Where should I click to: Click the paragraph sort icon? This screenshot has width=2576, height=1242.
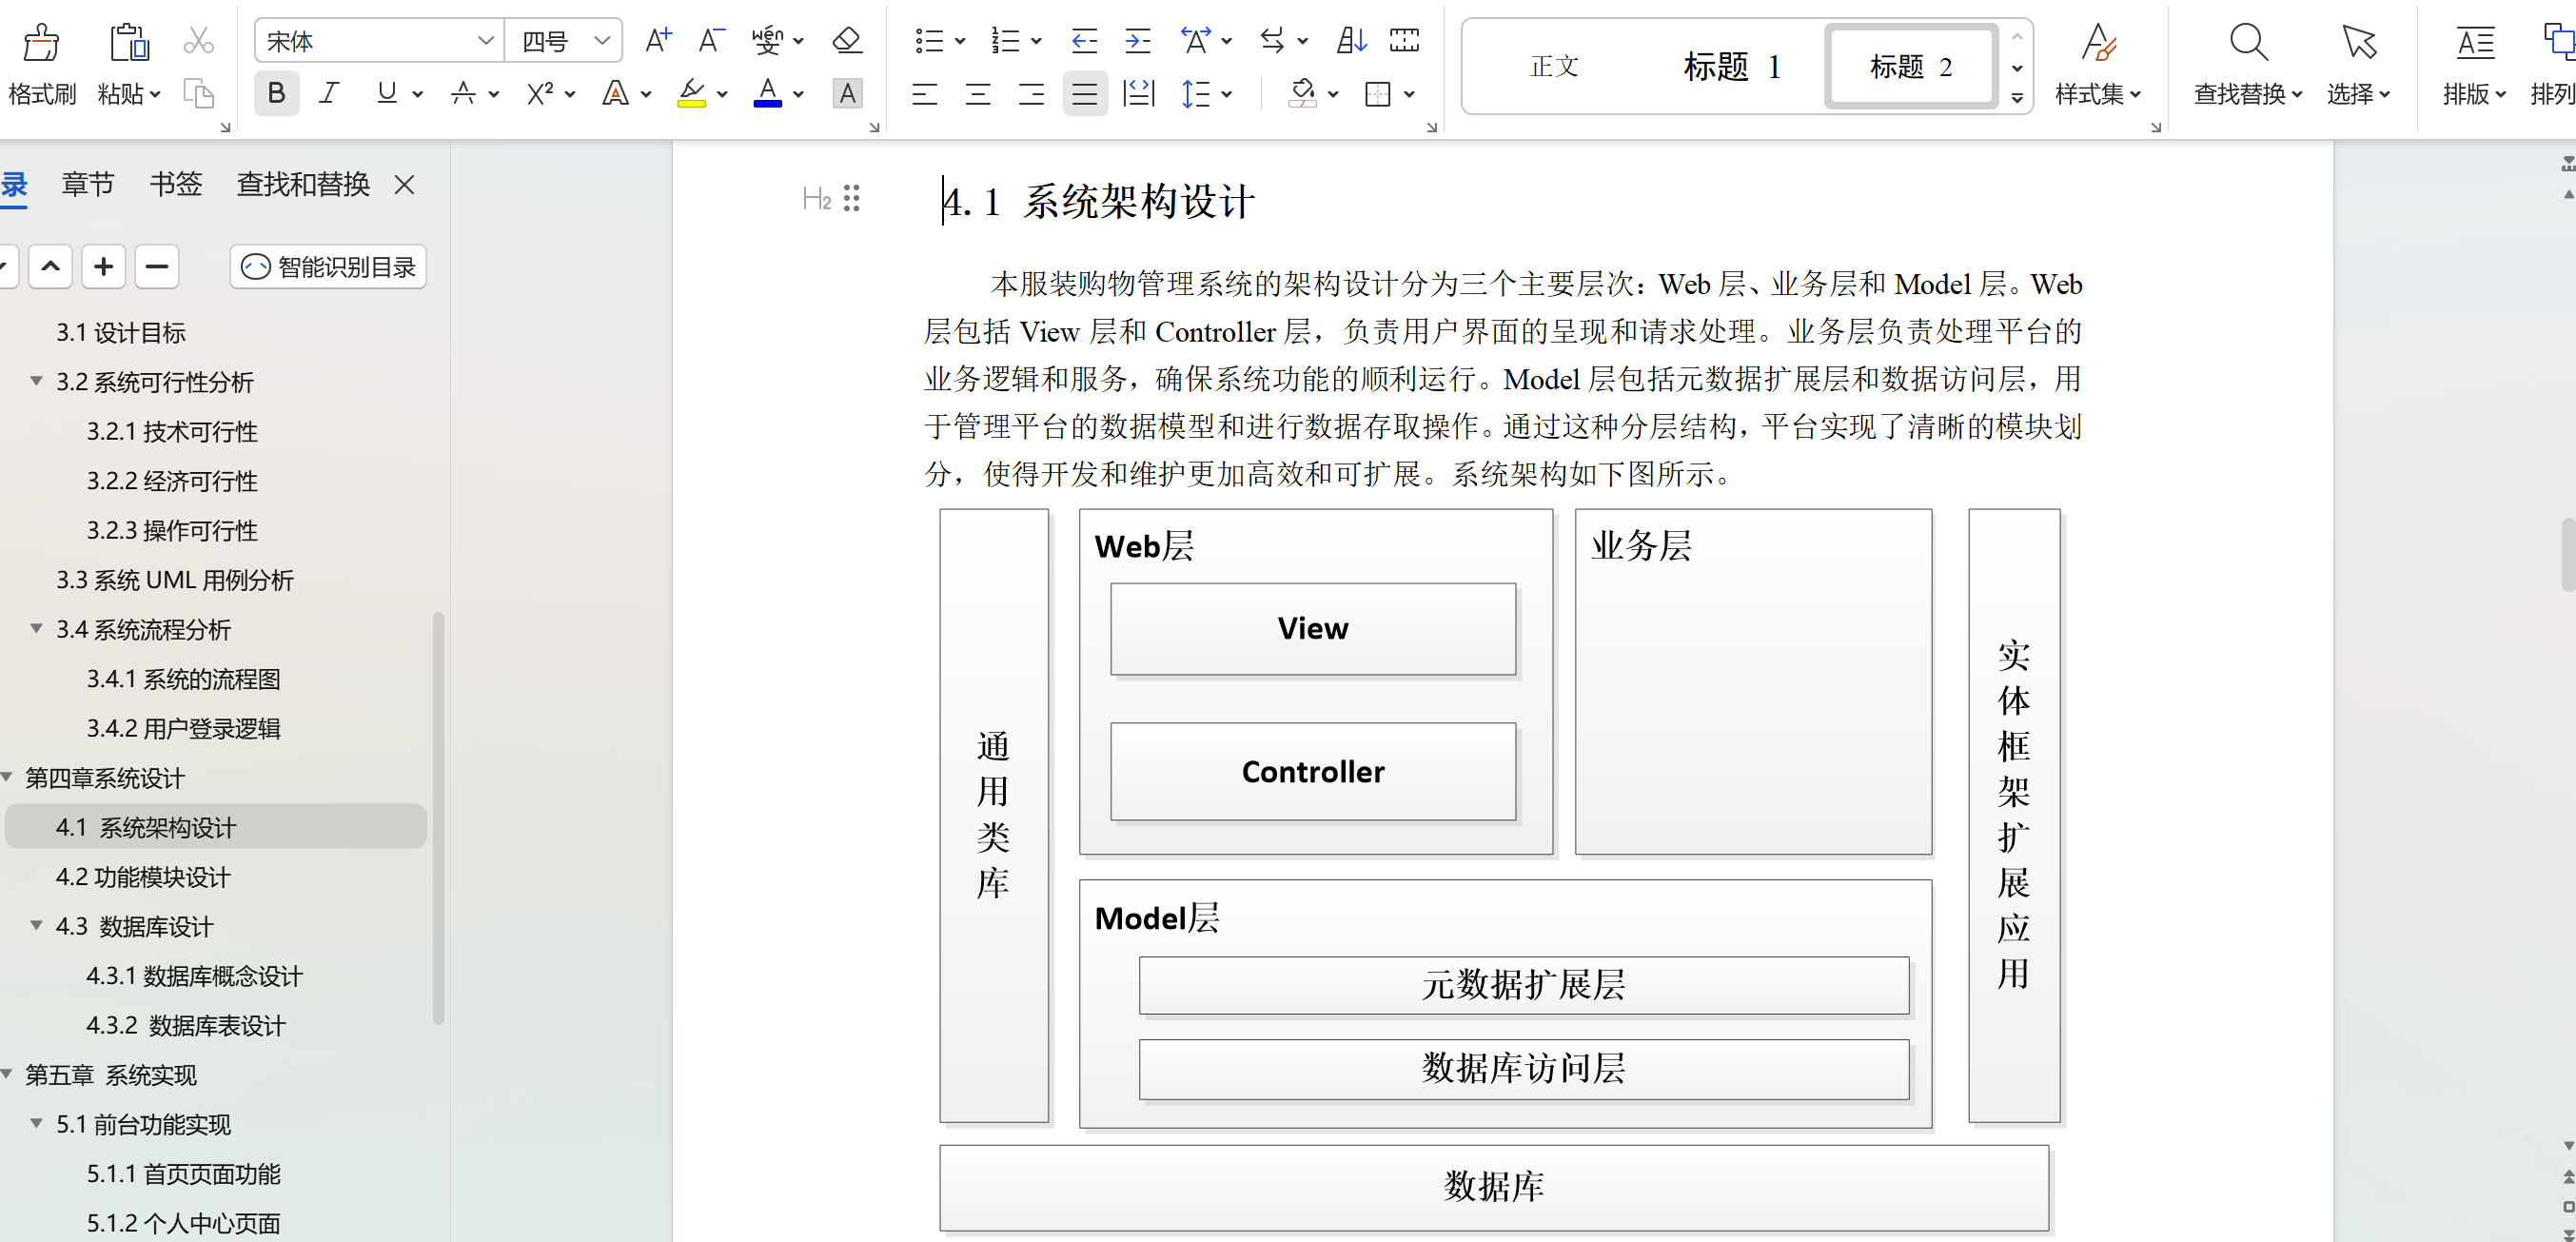pyautogui.click(x=1350, y=40)
